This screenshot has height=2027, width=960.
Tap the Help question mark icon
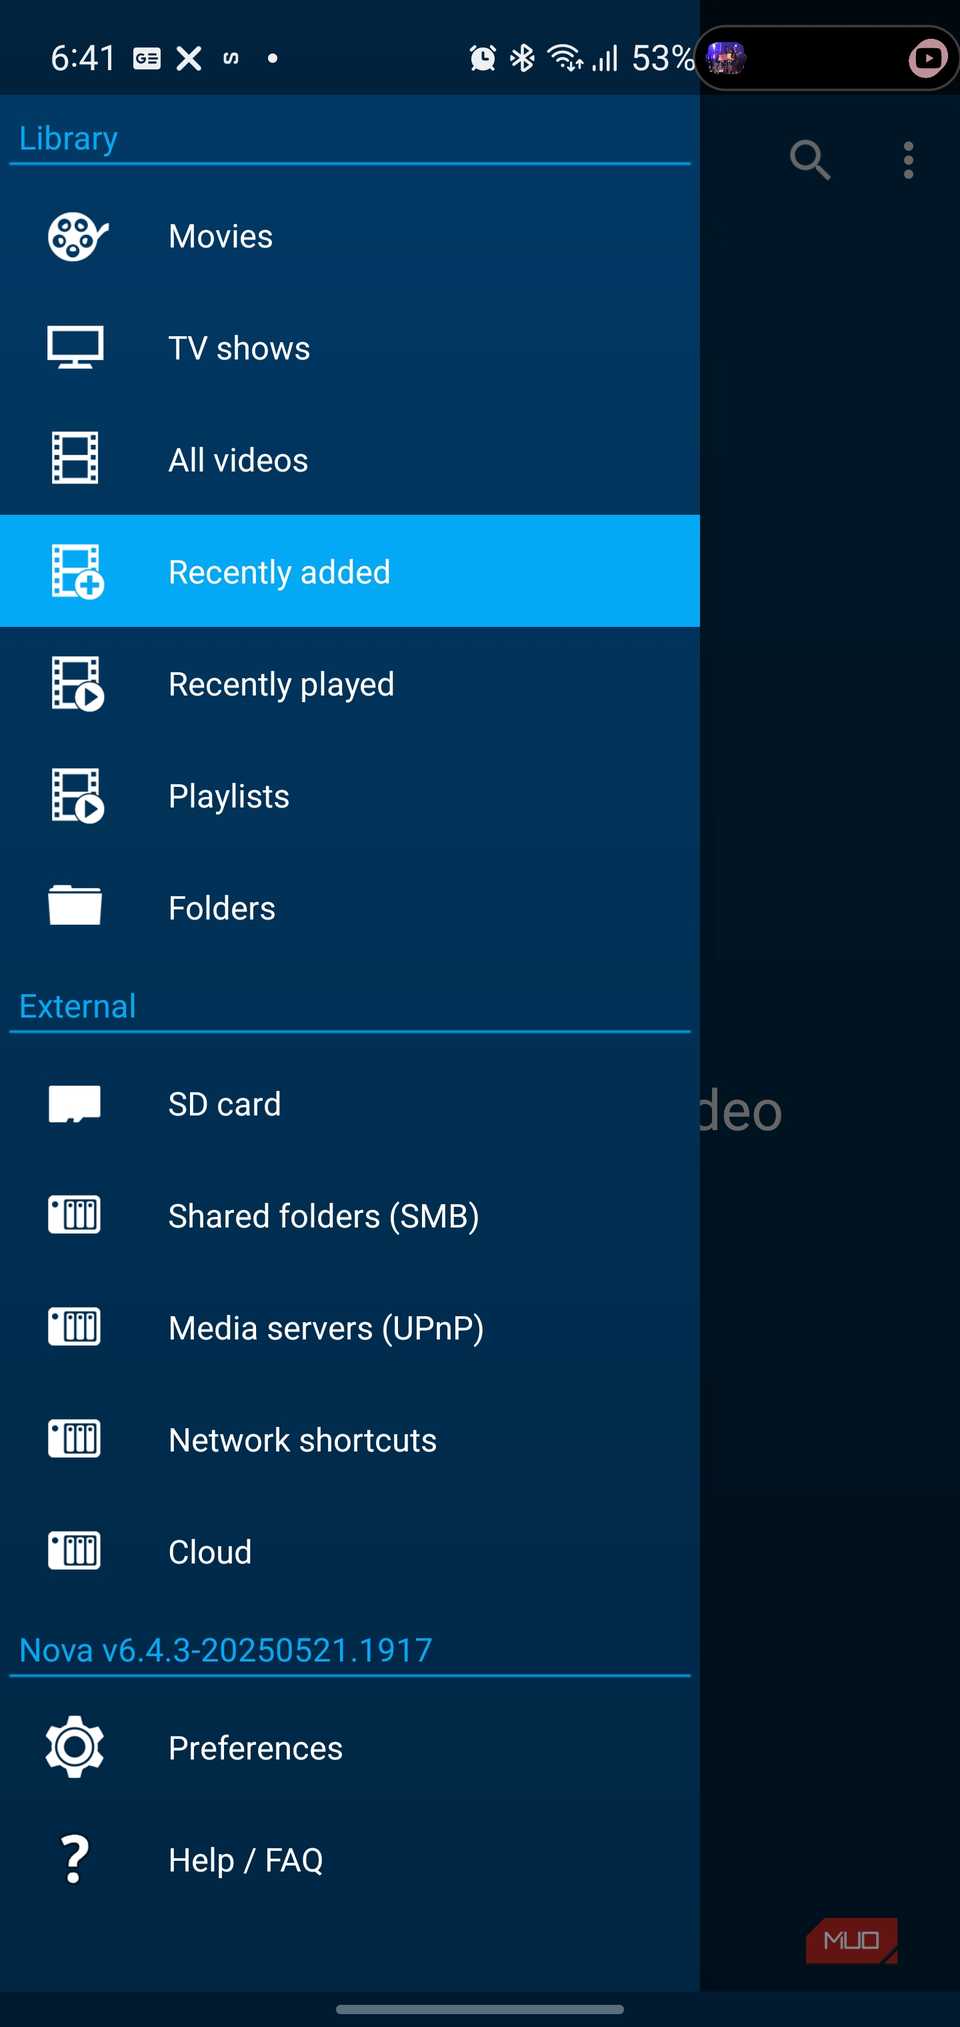(75, 1860)
